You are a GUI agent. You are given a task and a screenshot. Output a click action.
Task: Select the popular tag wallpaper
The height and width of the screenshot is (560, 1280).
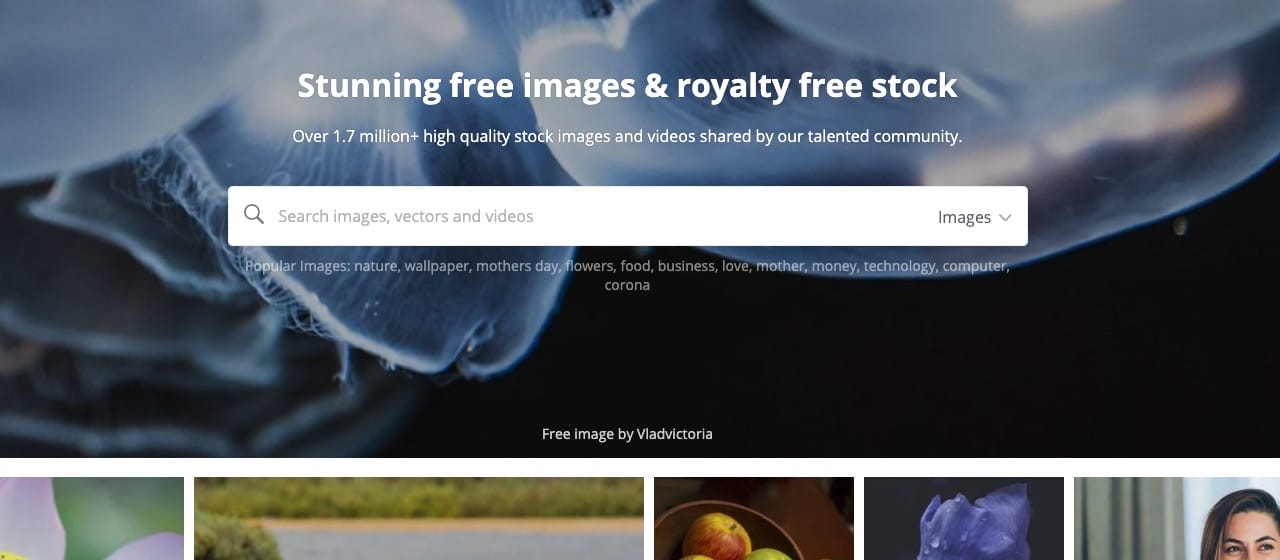[x=438, y=266]
